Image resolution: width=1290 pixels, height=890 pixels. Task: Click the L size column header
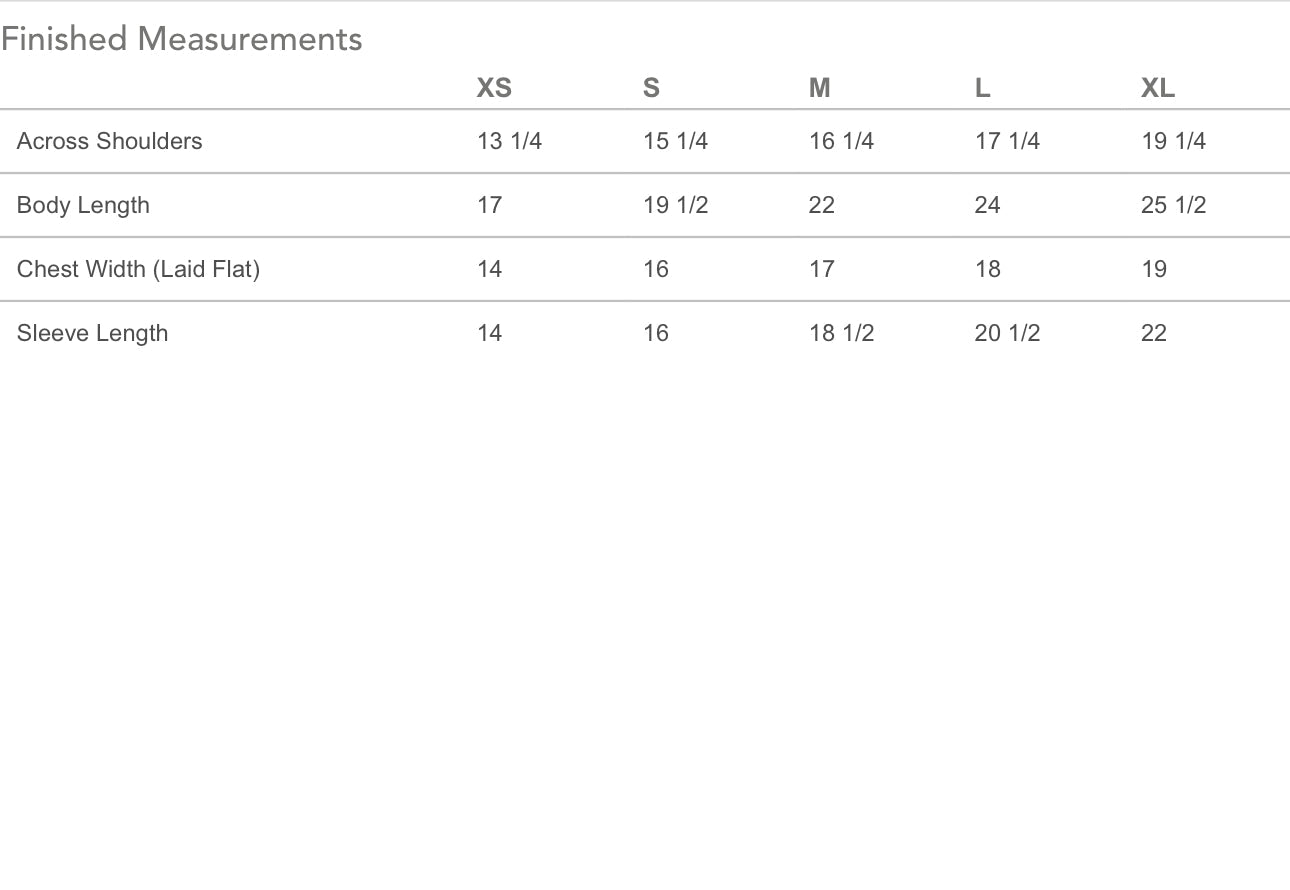(983, 88)
